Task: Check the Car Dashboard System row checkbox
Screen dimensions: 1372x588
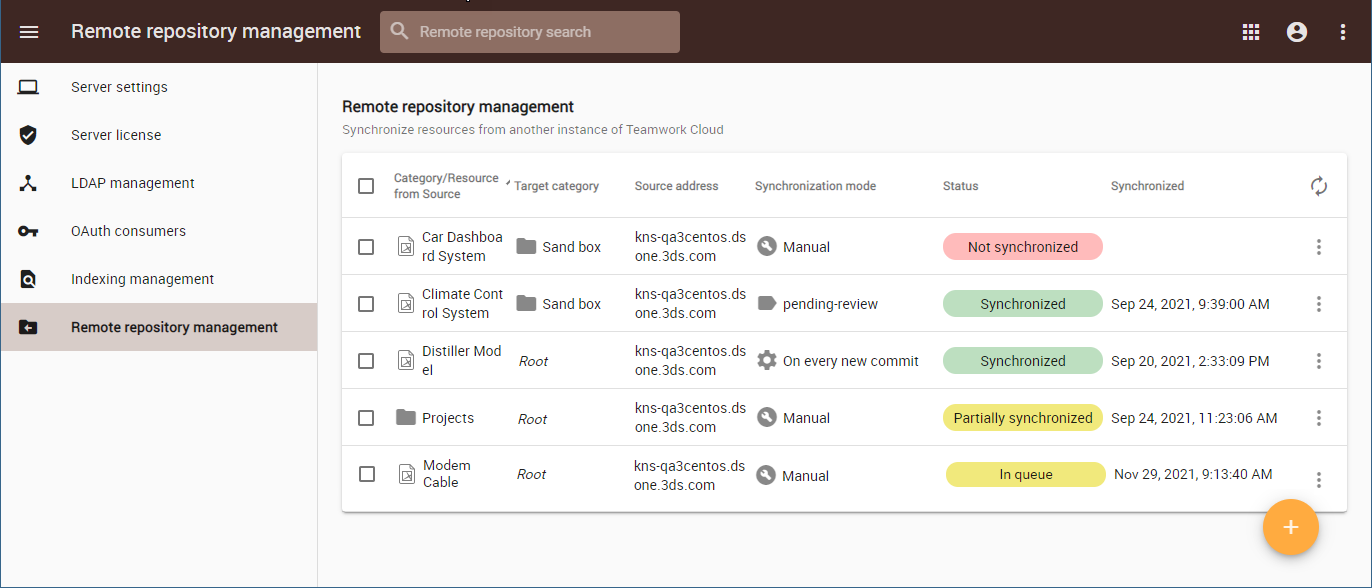Action: coord(366,247)
